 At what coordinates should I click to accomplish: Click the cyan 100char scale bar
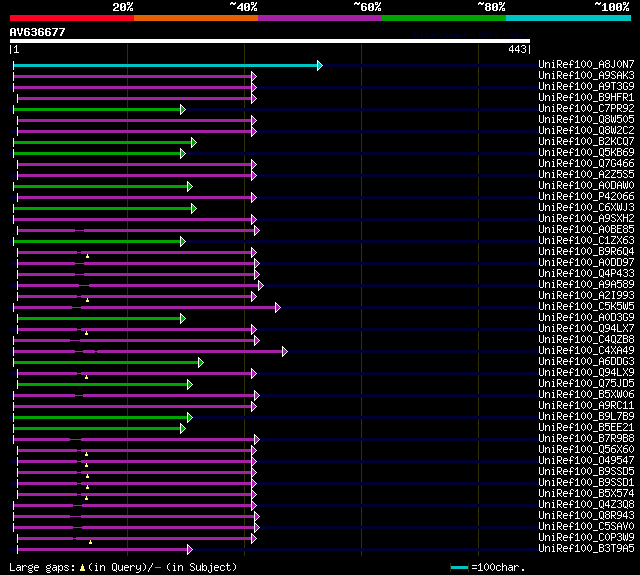point(459,567)
